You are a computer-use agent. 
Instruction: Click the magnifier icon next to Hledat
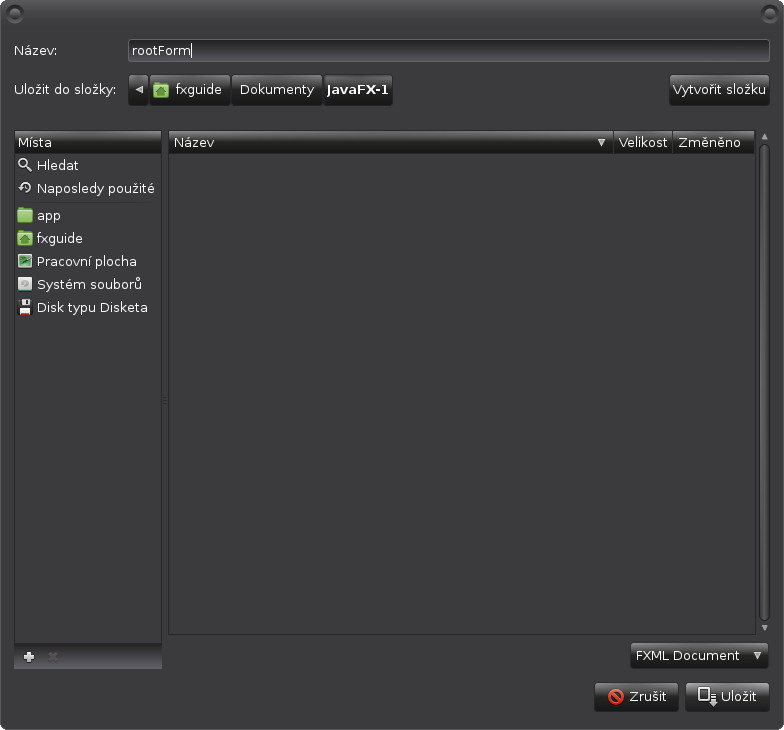point(24,165)
